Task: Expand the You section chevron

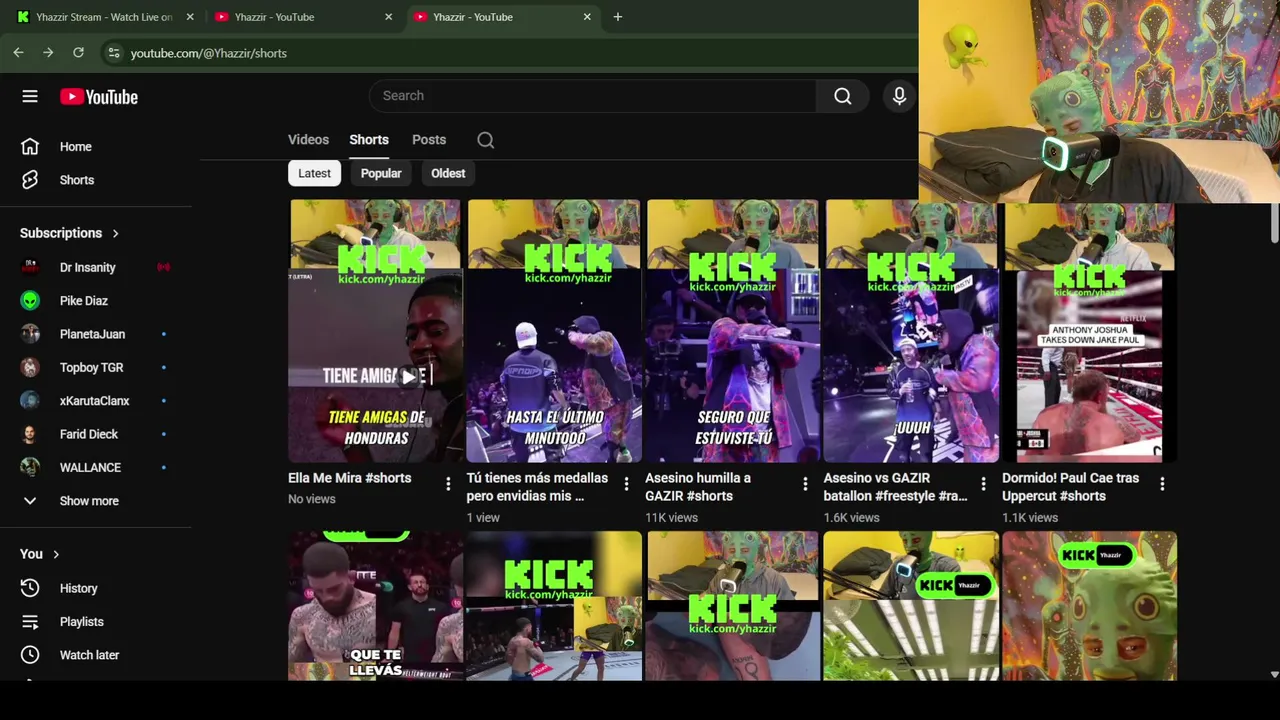Action: coord(56,554)
